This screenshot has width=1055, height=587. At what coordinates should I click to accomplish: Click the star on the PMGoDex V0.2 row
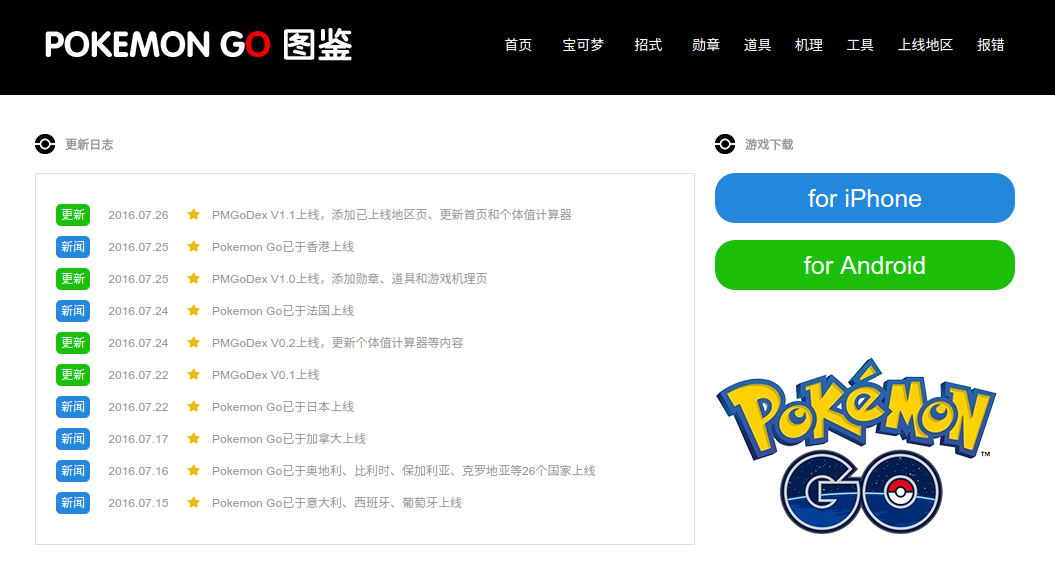194,342
